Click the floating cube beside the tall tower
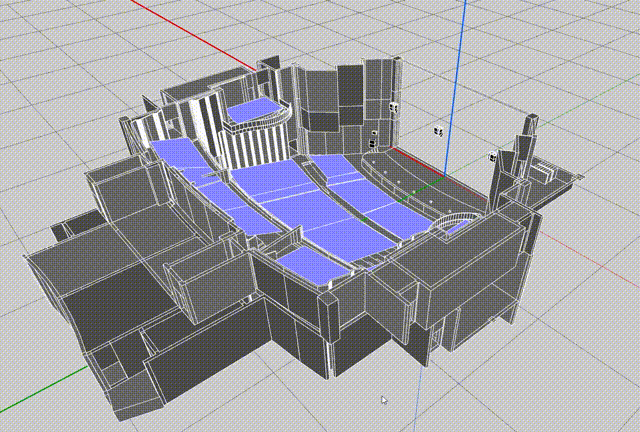Image resolution: width=640 pixels, height=432 pixels. 495,156
